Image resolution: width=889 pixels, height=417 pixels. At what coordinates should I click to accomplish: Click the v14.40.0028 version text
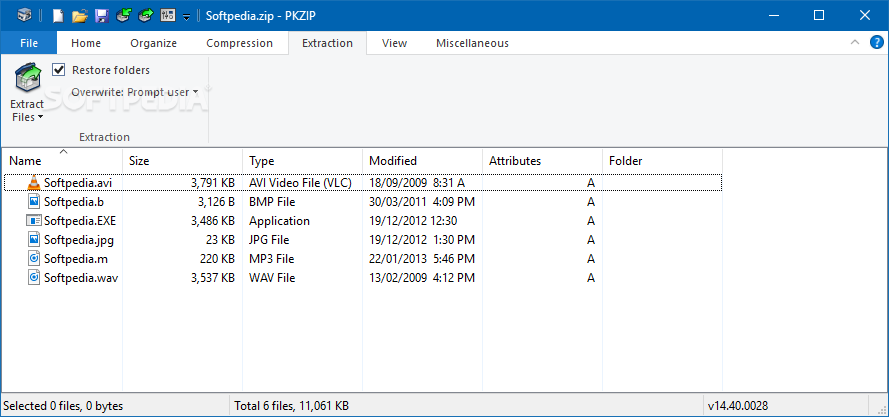(738, 406)
